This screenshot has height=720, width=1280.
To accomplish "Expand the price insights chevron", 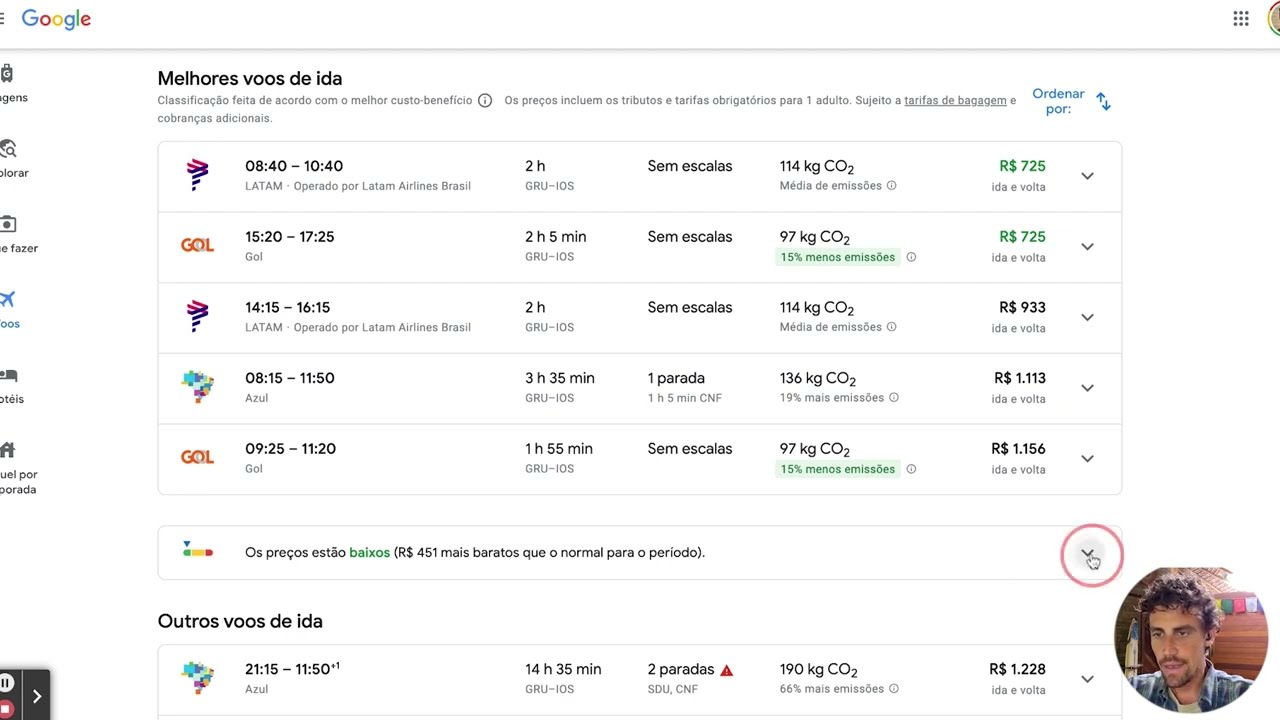I will click(1087, 553).
